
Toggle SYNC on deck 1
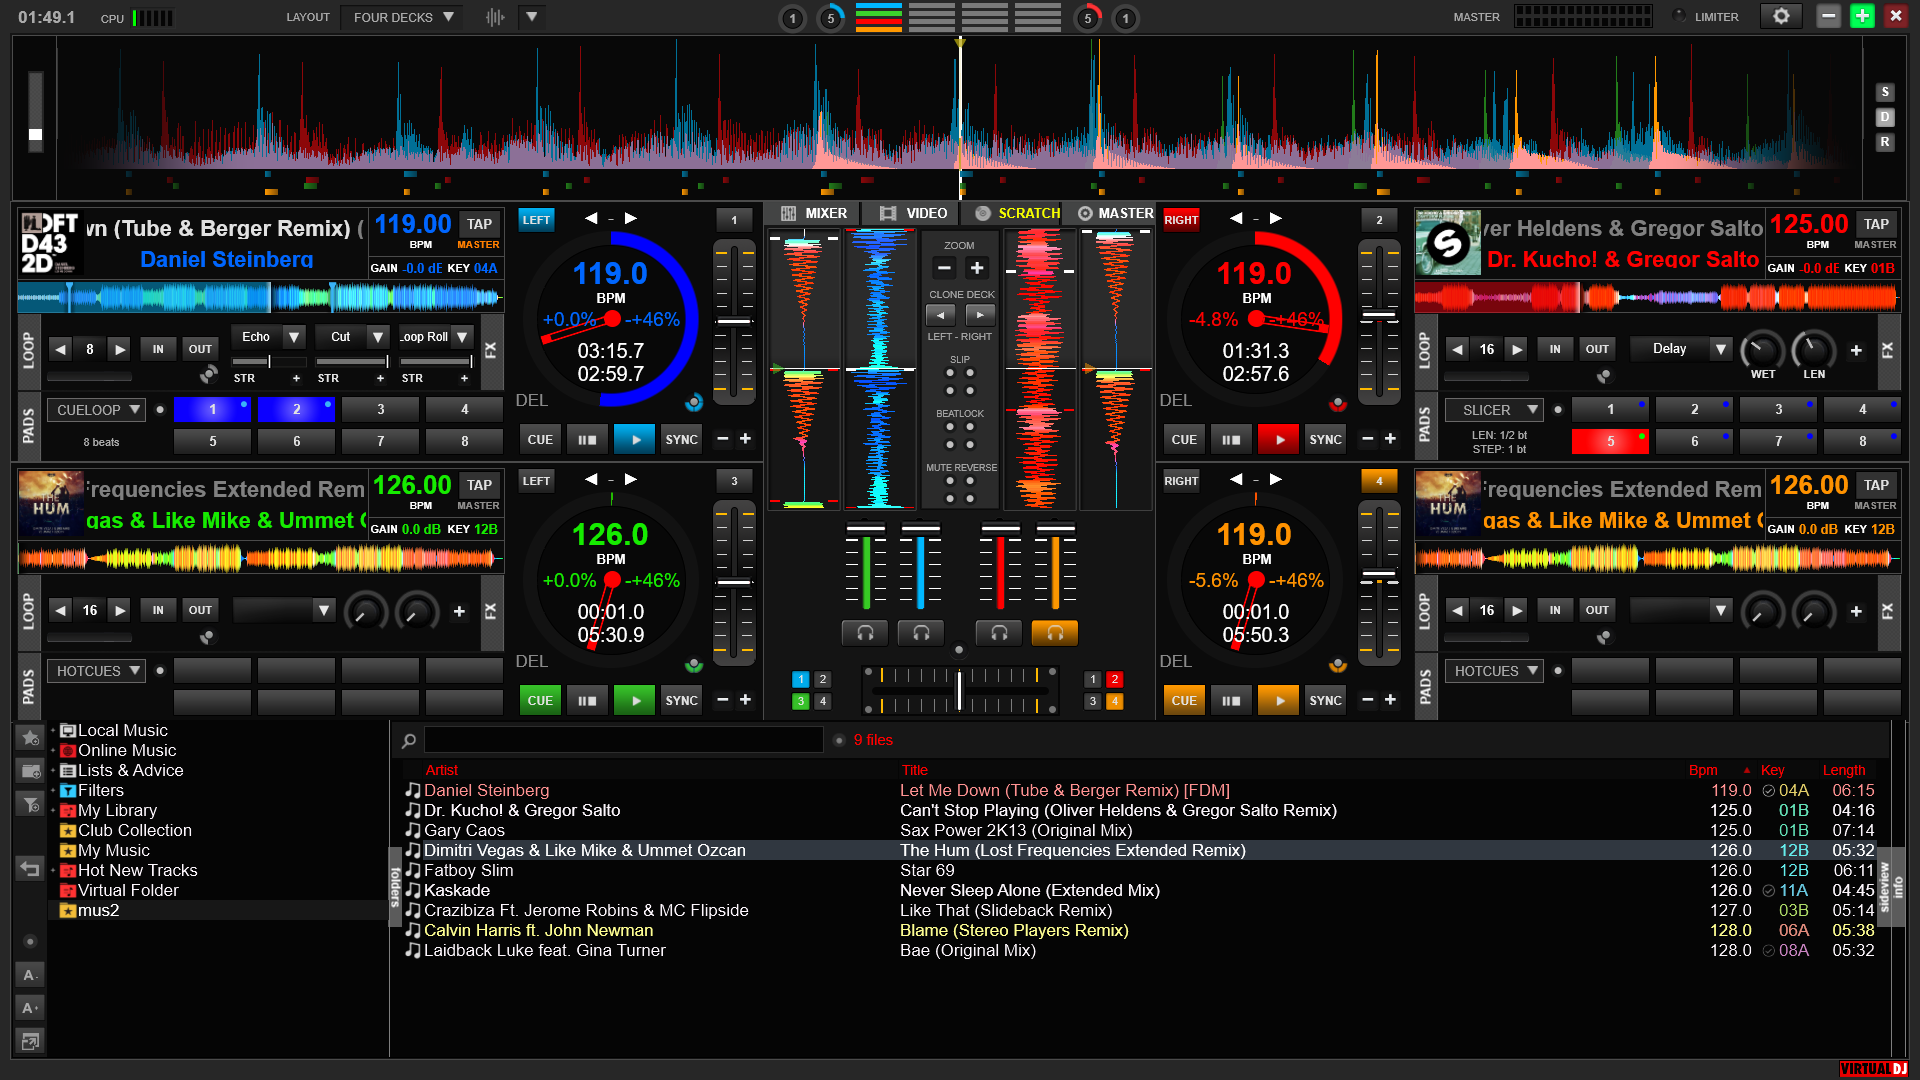(680, 440)
